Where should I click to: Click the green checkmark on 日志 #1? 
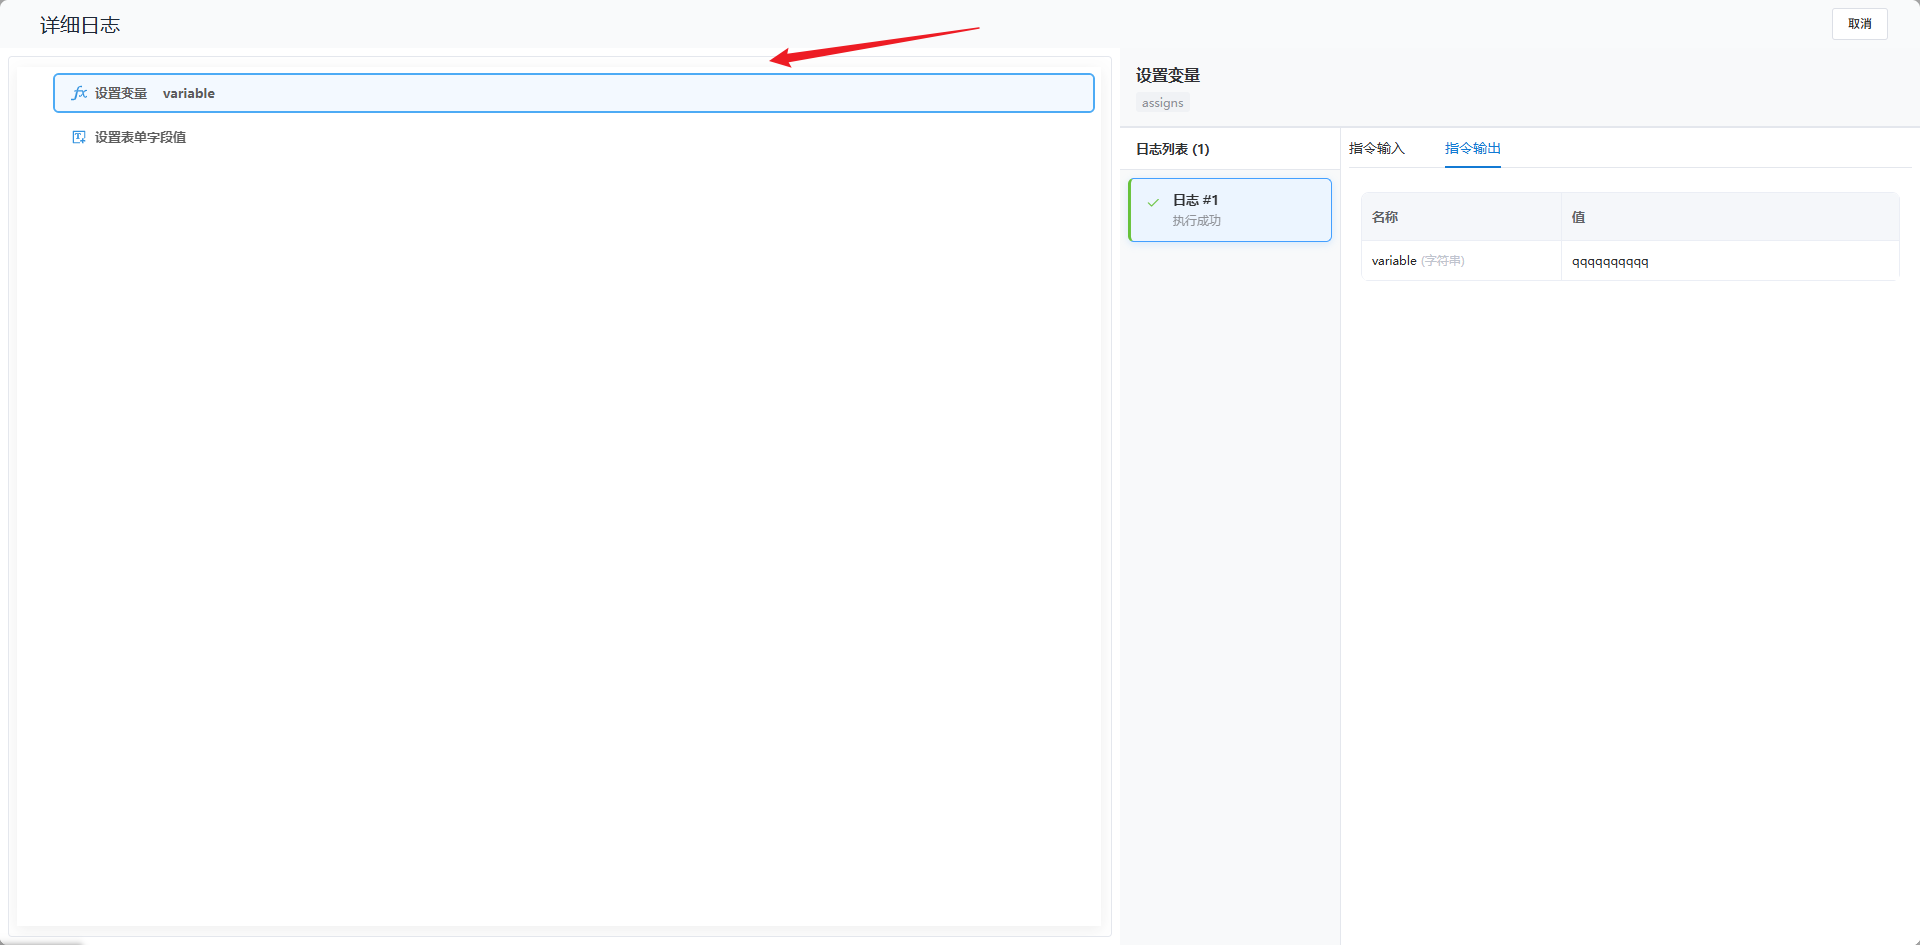tap(1153, 202)
